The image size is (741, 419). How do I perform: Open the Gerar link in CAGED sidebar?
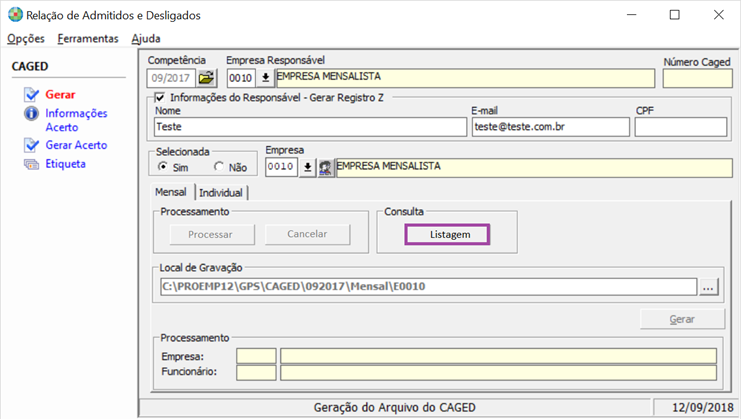point(60,94)
